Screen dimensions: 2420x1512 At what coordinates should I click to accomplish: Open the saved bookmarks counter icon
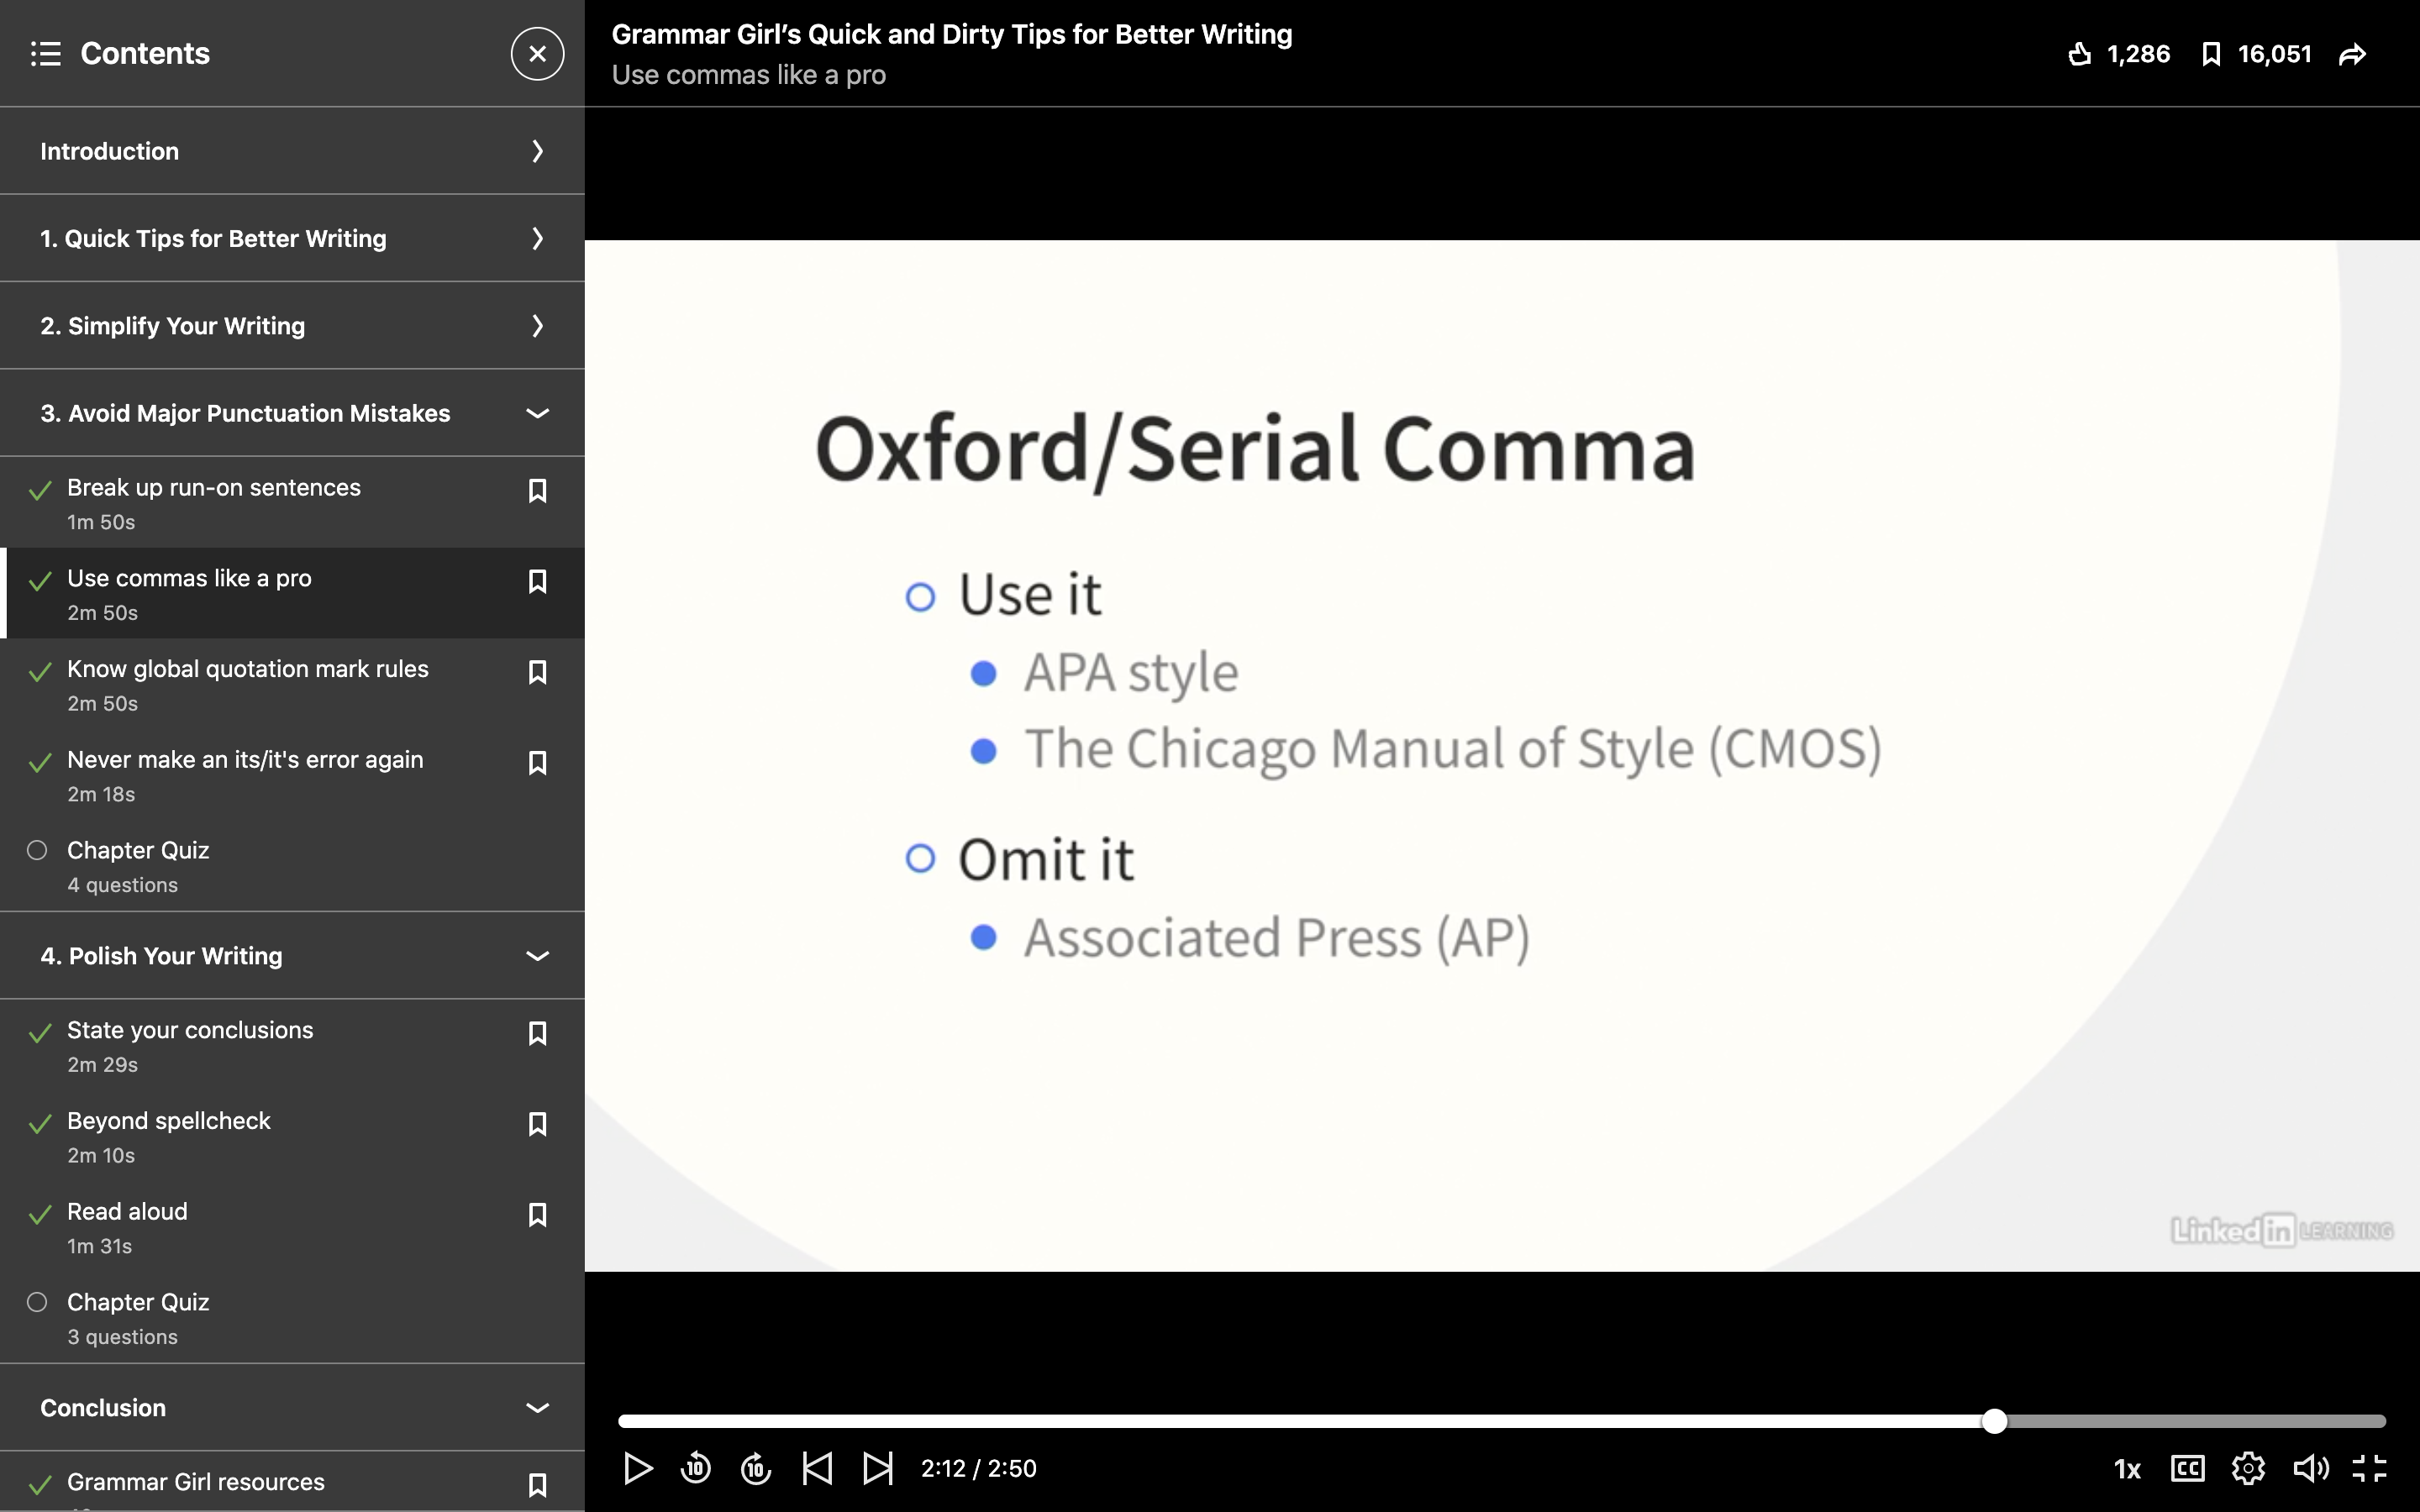tap(2210, 54)
